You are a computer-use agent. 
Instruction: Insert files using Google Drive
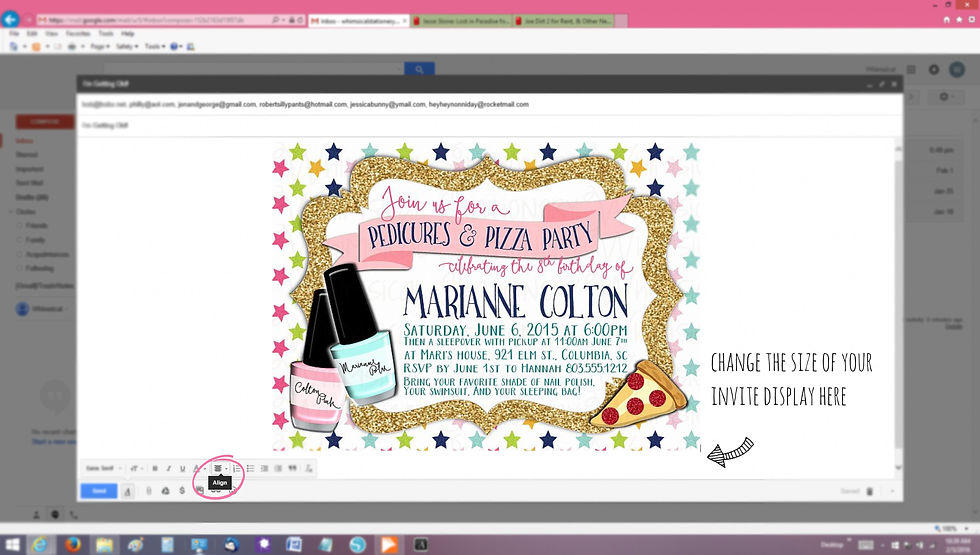pyautogui.click(x=166, y=491)
